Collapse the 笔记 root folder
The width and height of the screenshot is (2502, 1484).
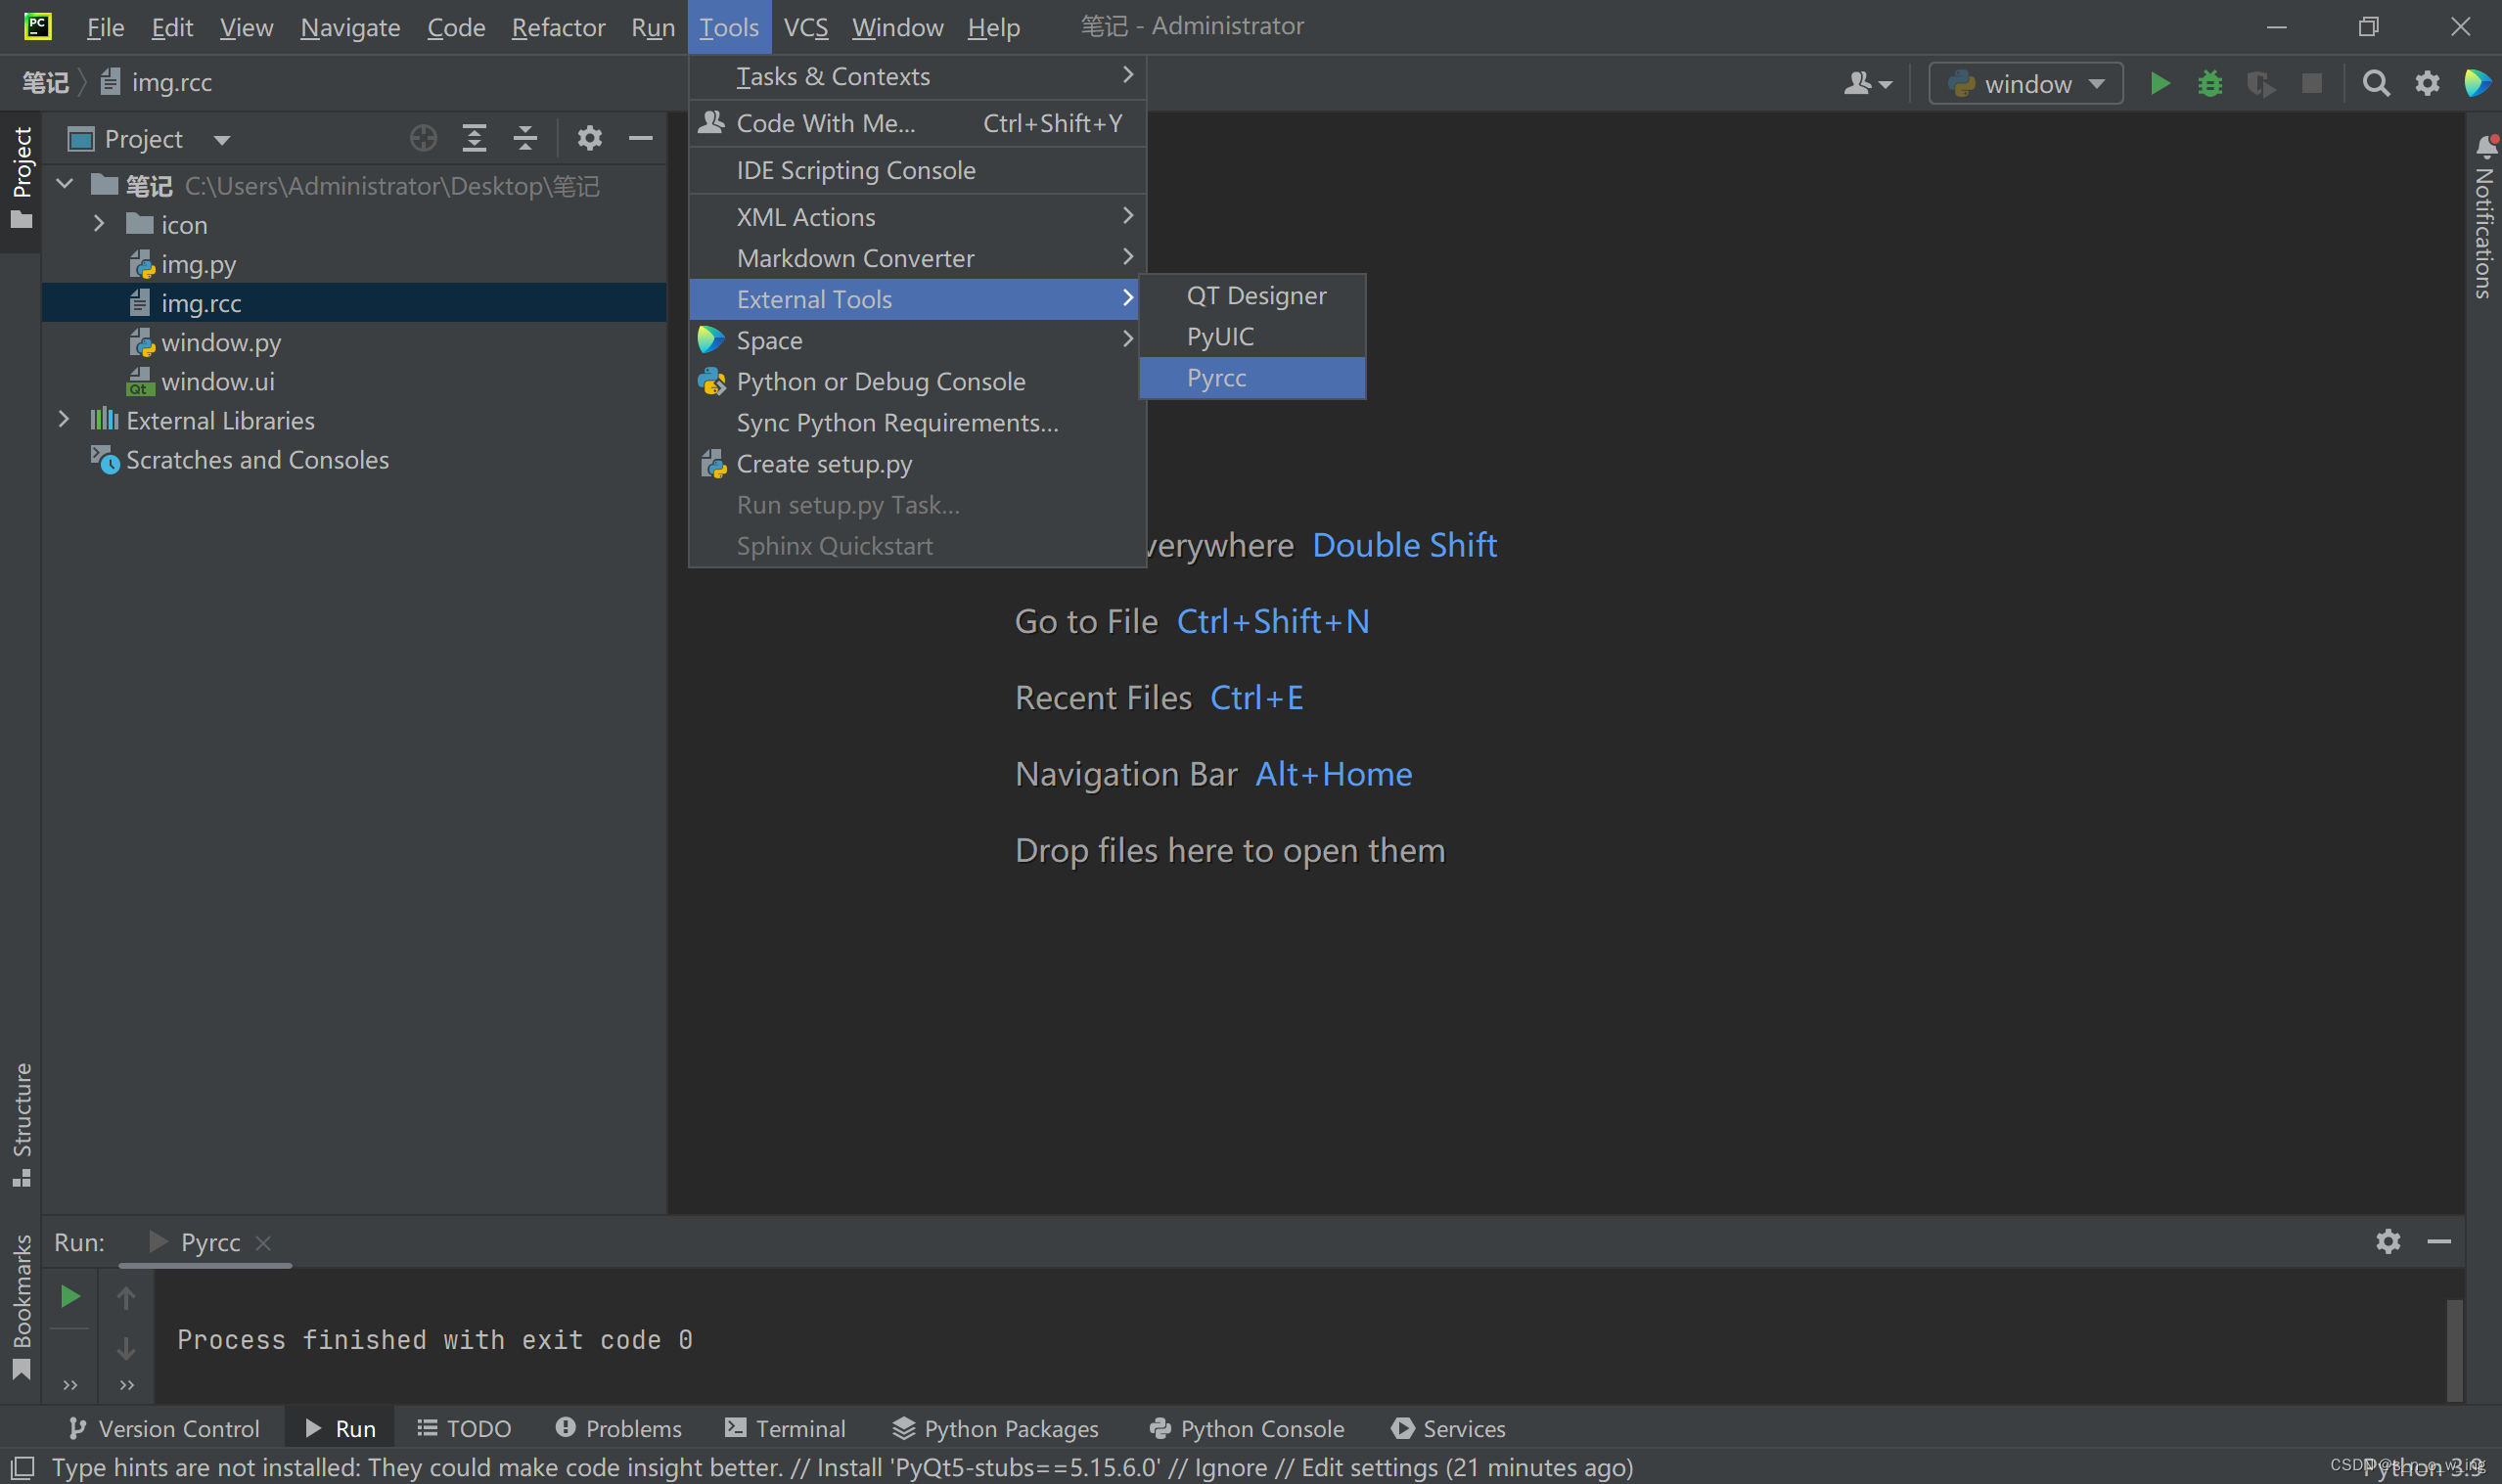[64, 184]
